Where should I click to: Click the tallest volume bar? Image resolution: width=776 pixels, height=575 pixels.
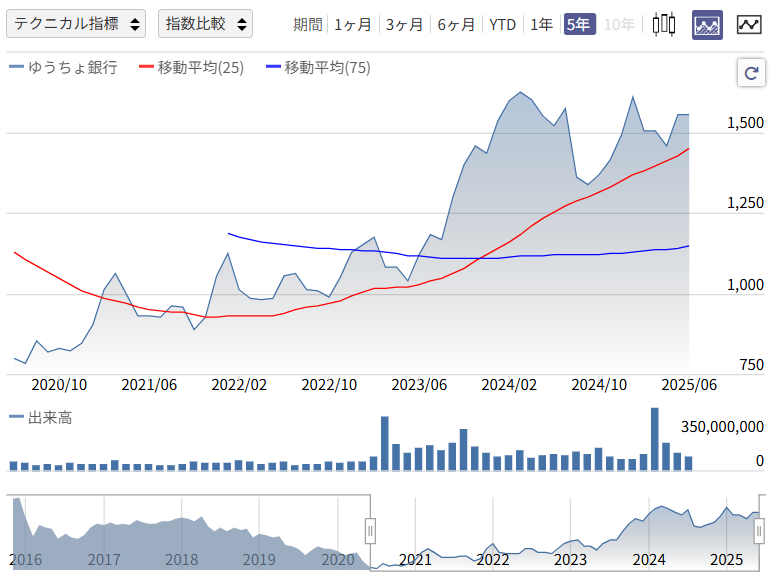655,438
